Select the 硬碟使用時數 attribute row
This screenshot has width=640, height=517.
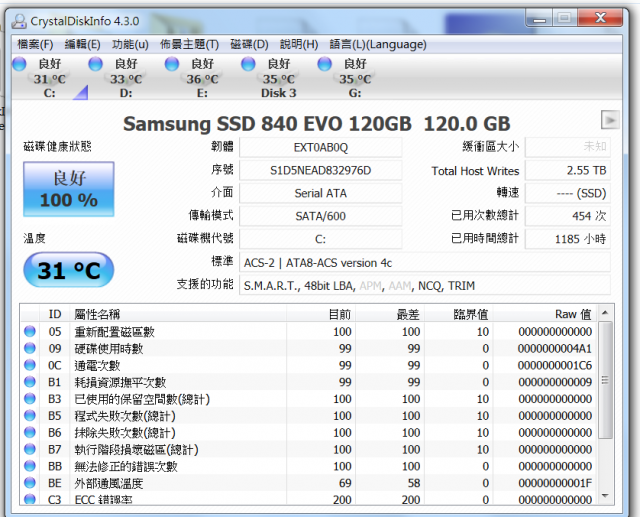(x=309, y=348)
